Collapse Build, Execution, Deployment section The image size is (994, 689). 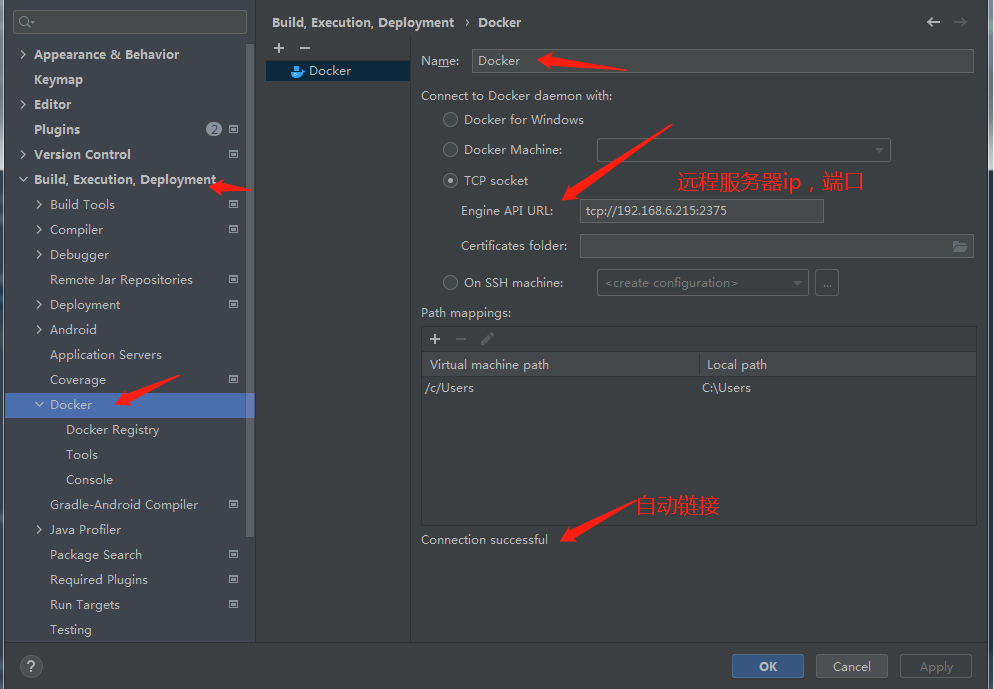click(23, 179)
